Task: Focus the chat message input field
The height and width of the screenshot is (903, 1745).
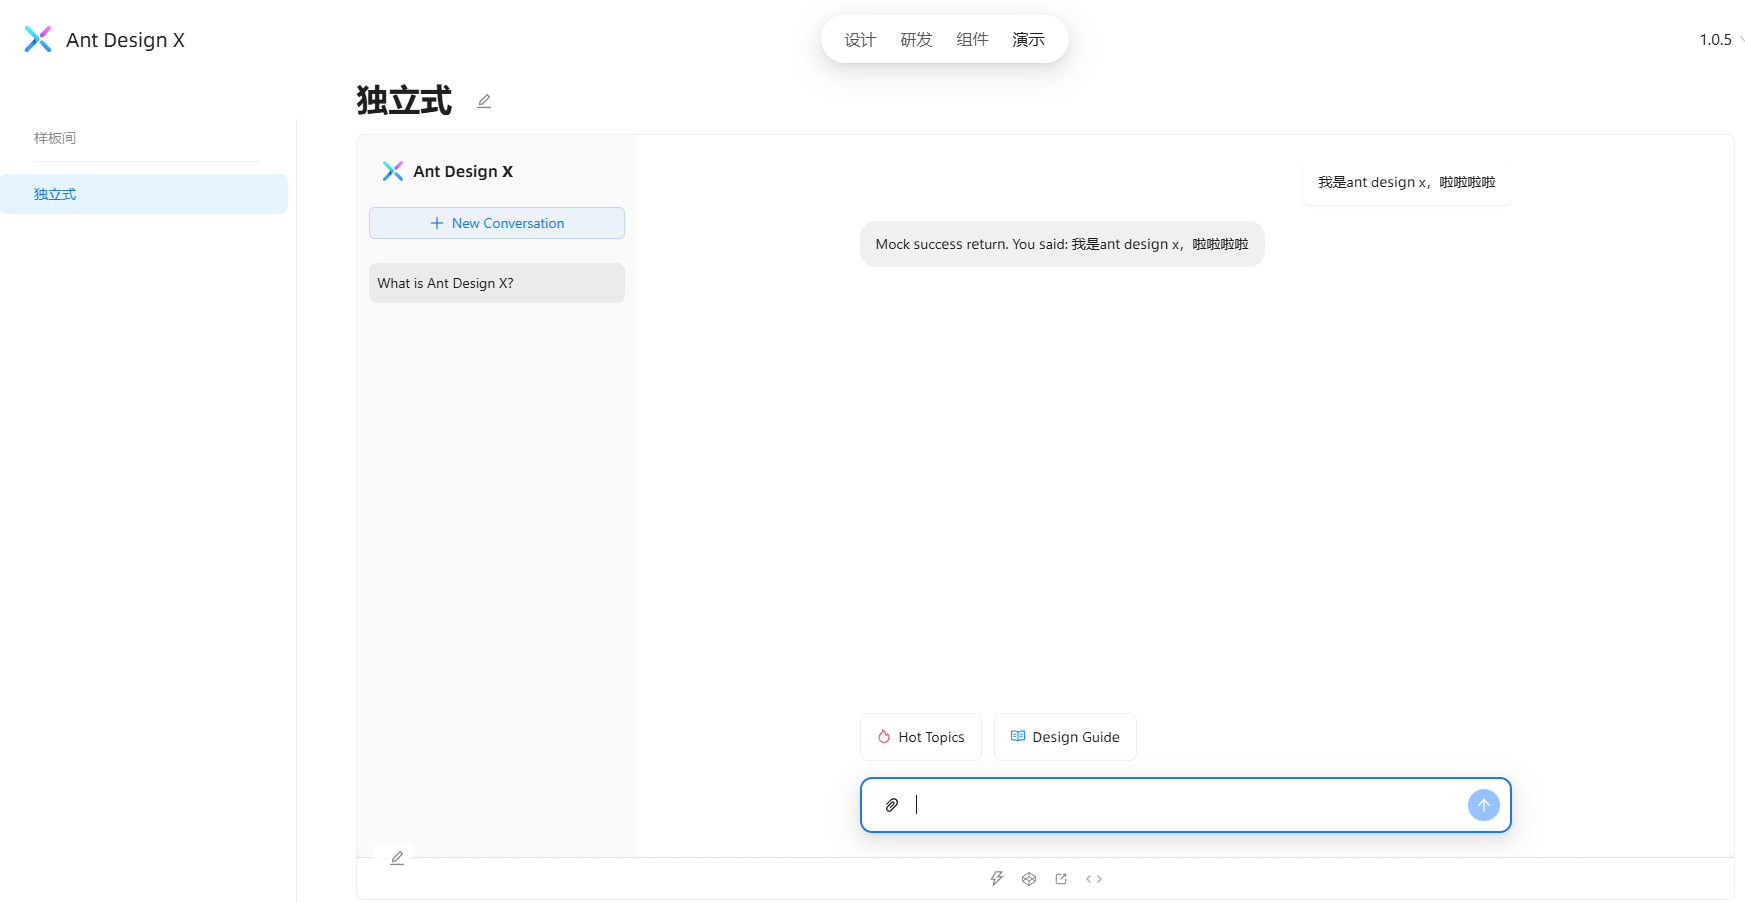Action: [x=1186, y=805]
